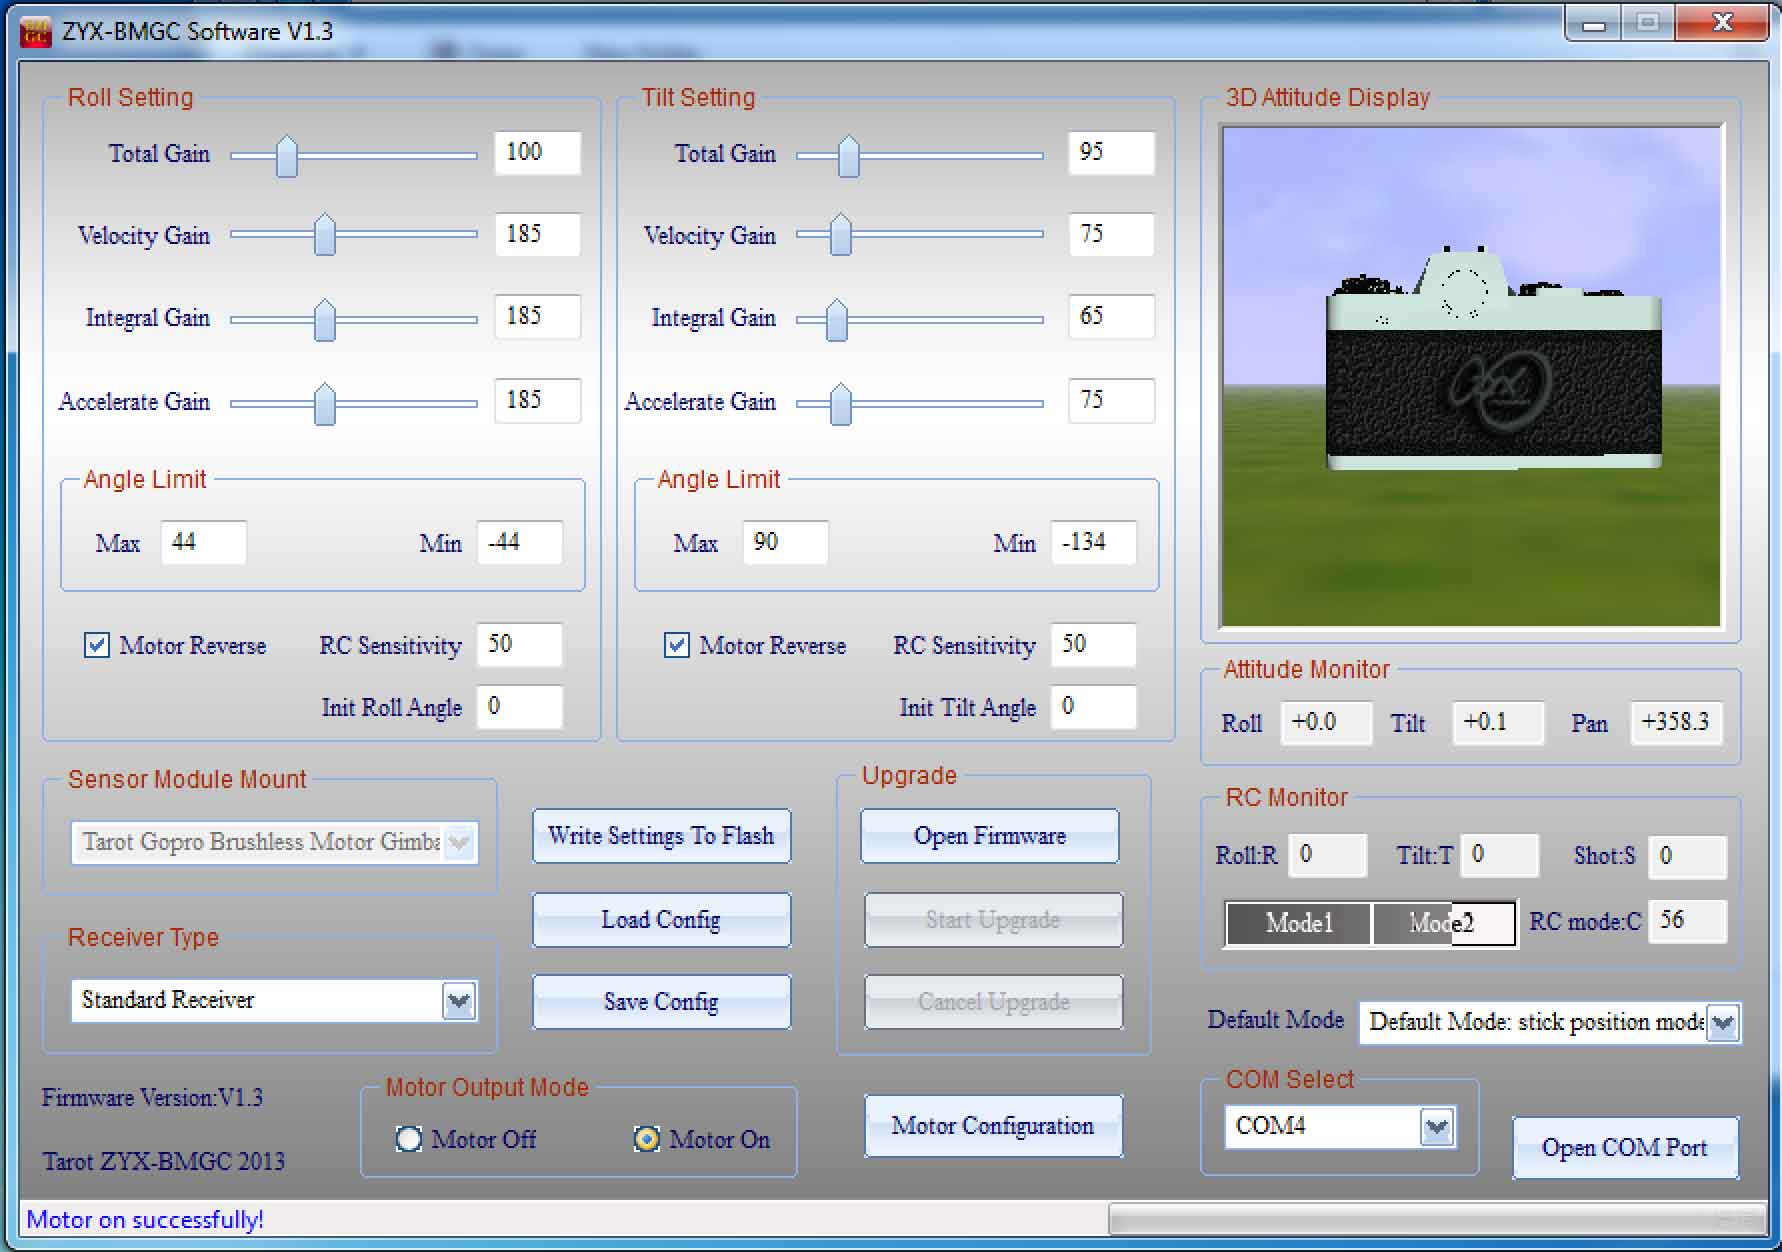The height and width of the screenshot is (1252, 1782).
Task: Click Roll Integral Gain value field
Action: pos(538,317)
